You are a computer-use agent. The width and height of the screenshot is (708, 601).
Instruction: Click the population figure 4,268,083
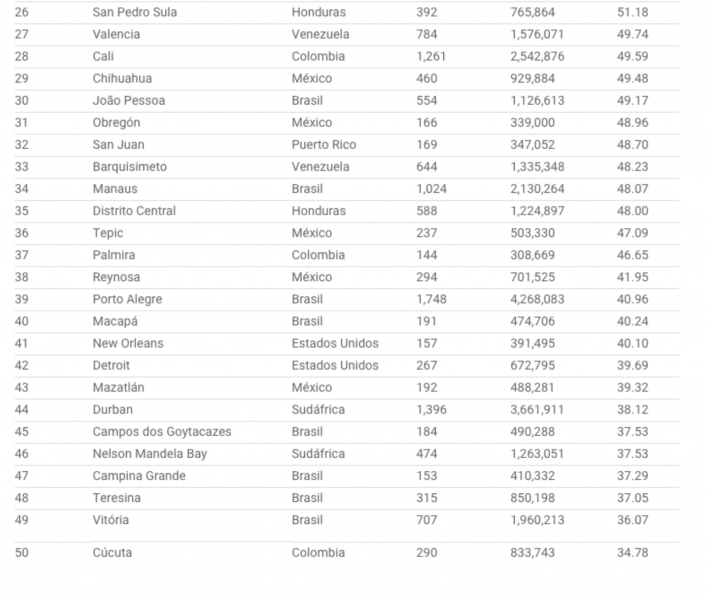538,299
